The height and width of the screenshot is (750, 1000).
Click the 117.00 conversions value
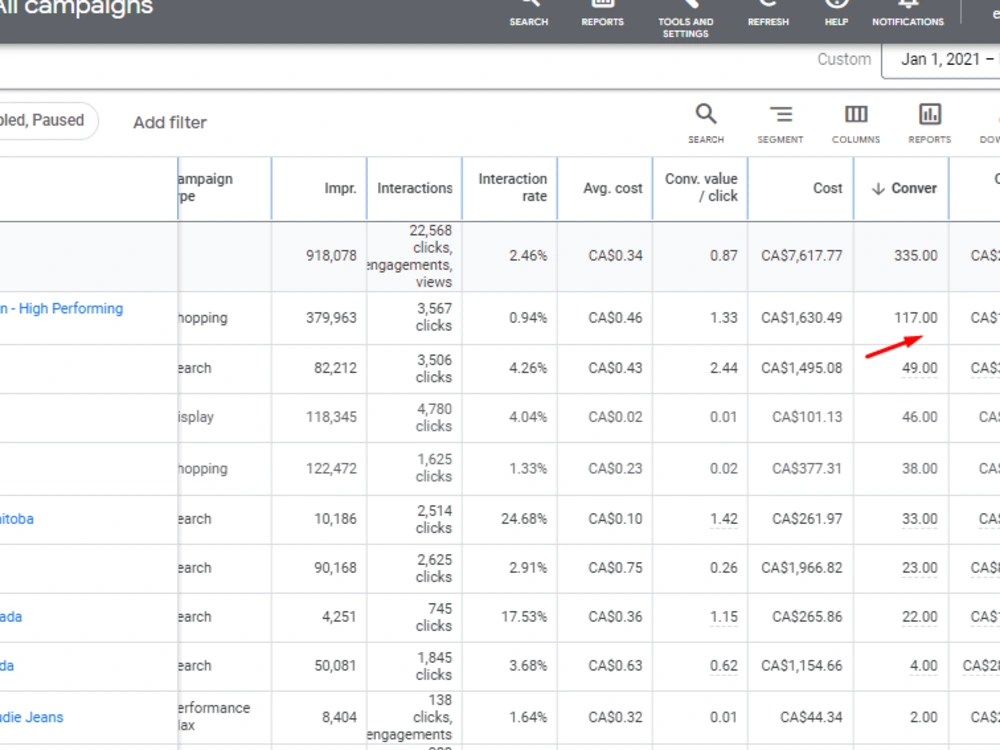point(915,318)
